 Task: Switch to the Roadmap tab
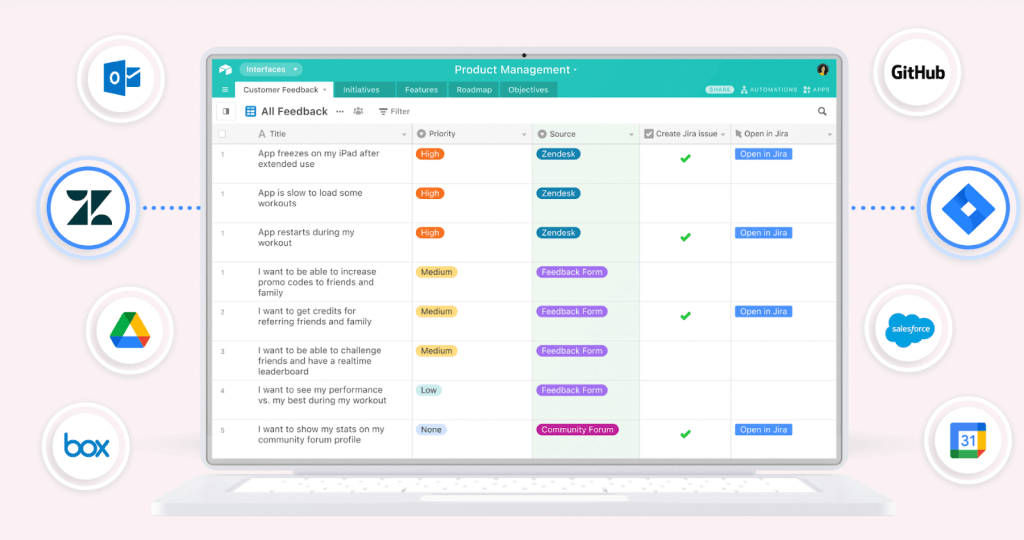tap(474, 90)
